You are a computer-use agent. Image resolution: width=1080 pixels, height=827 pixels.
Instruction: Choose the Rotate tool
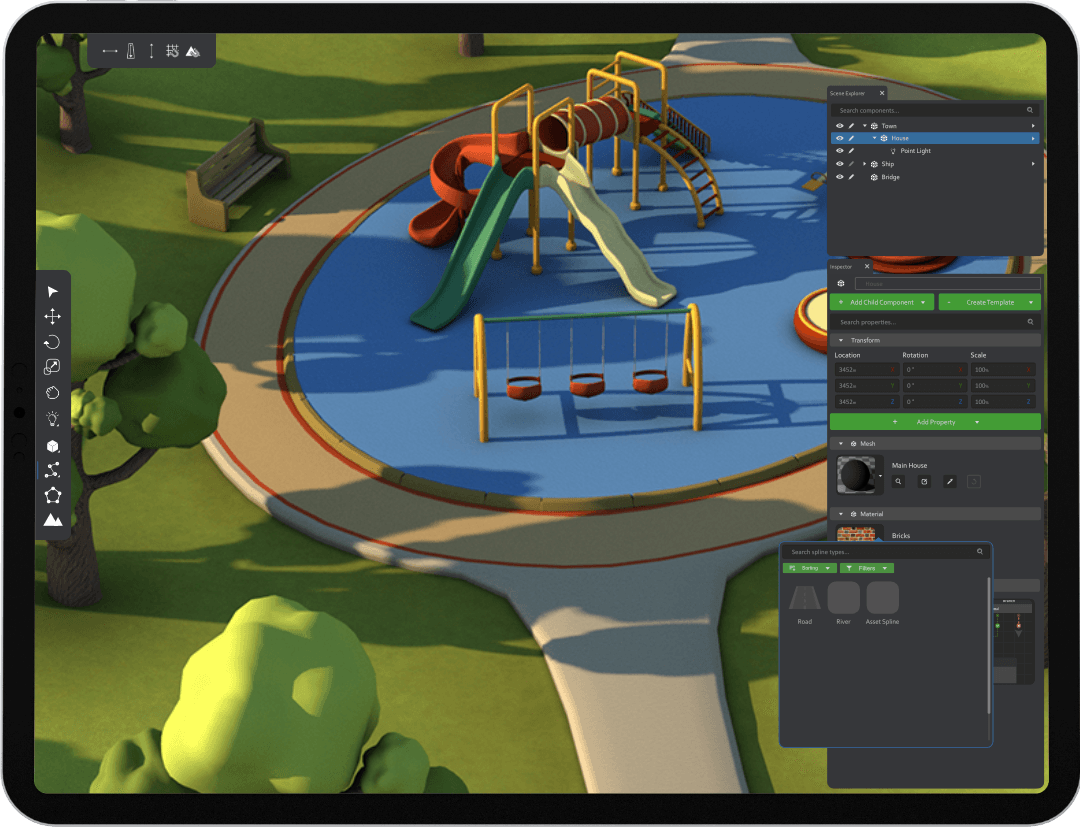(x=53, y=342)
